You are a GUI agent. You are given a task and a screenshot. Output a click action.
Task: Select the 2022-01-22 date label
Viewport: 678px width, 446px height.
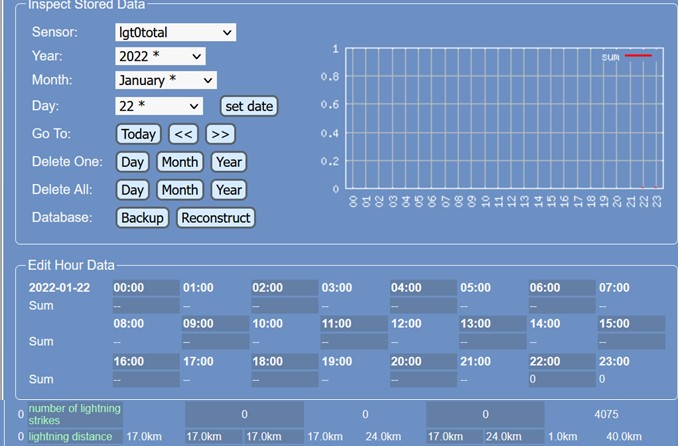click(59, 288)
